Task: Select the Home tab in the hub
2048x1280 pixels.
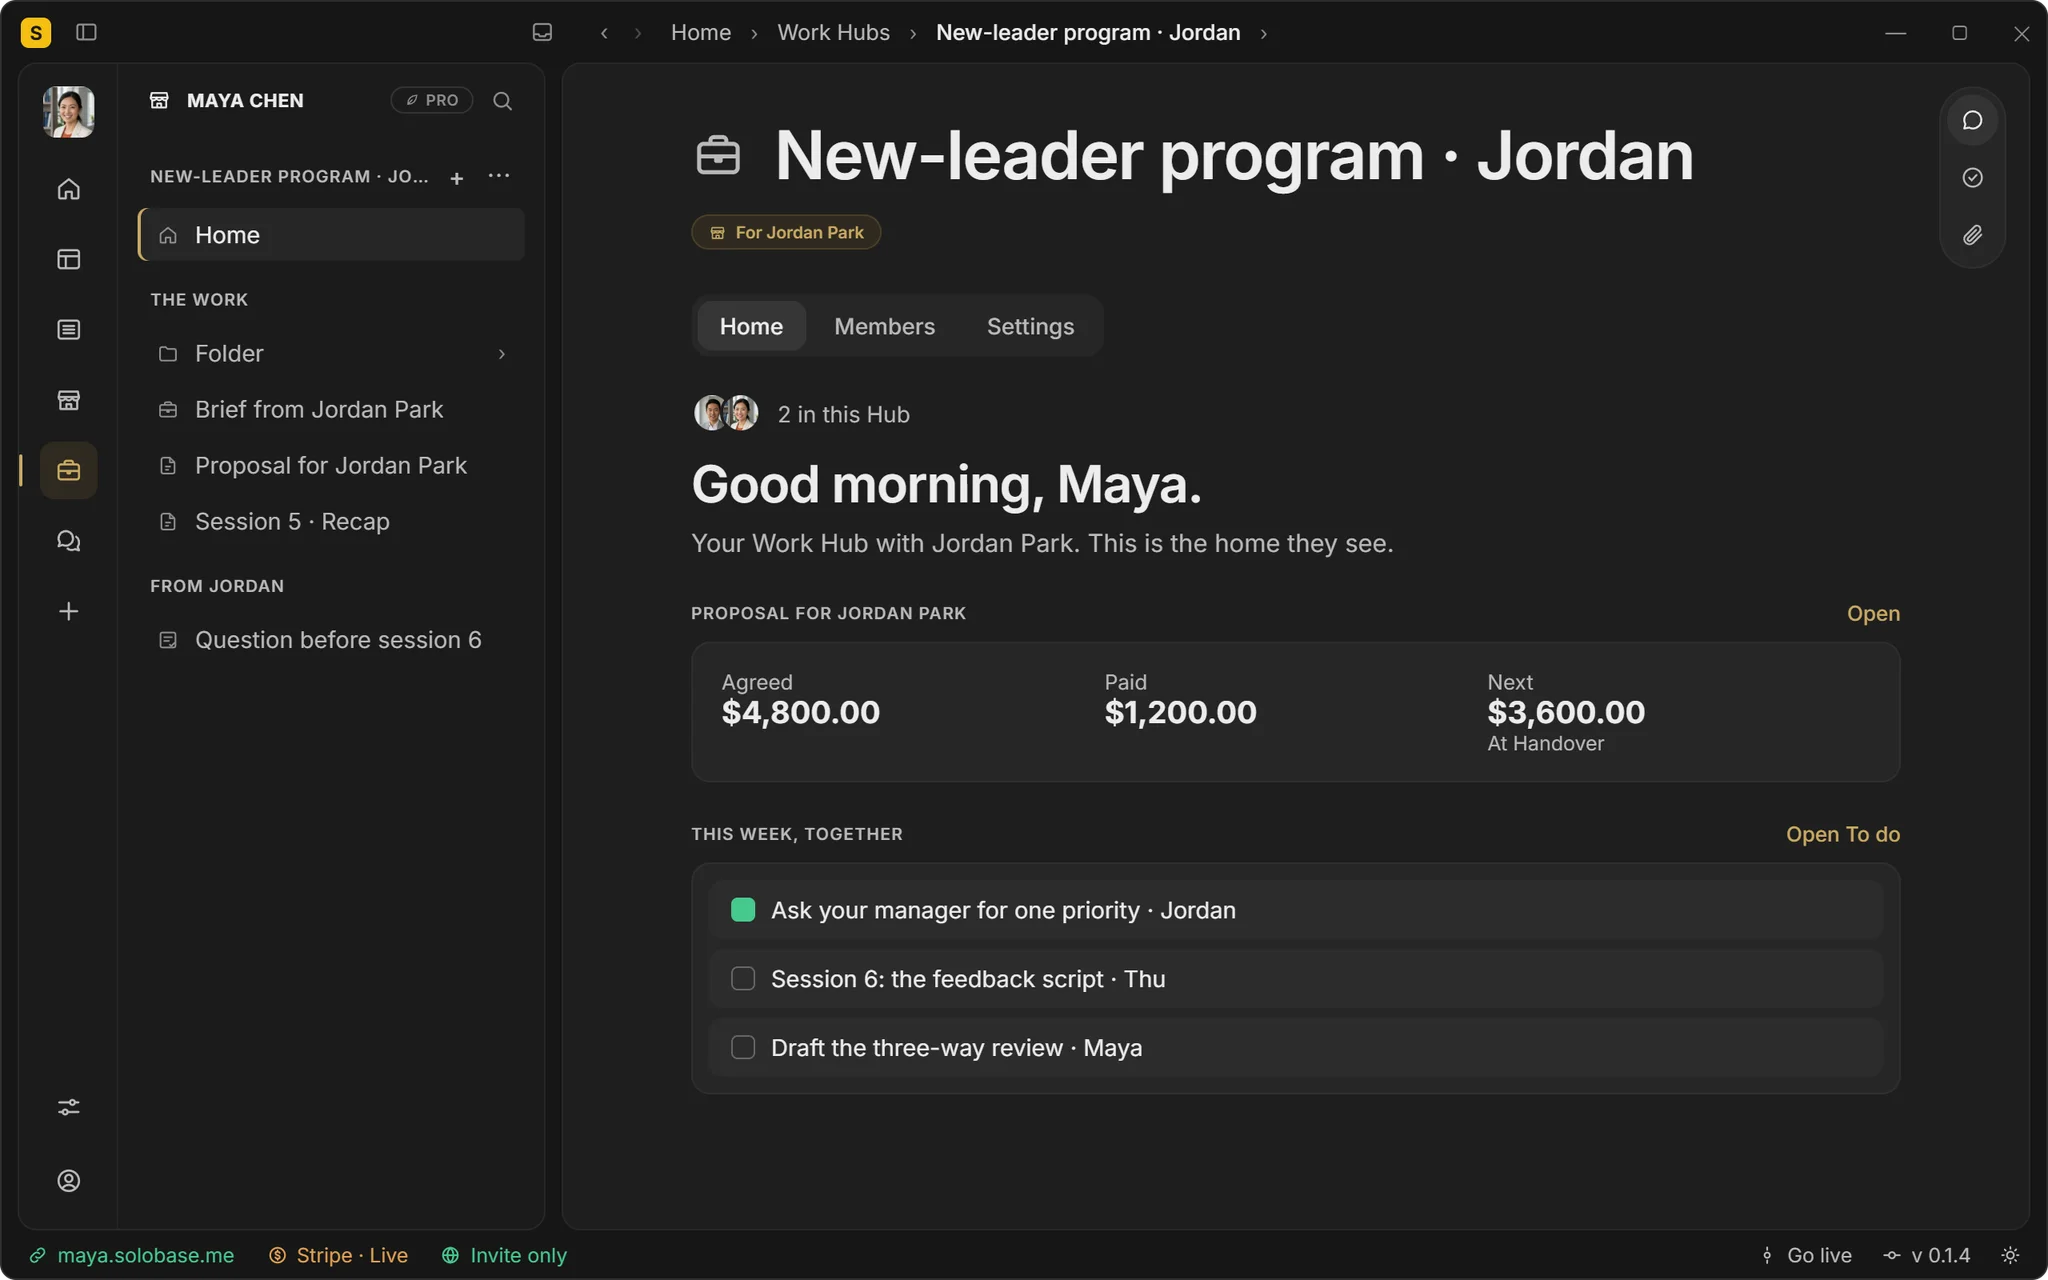Action: coord(751,326)
